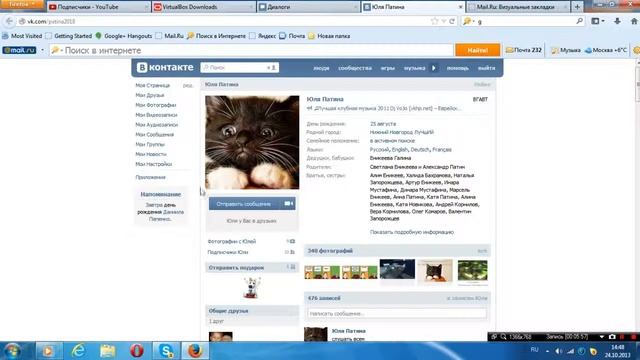Click the video call camera icon
This screenshot has width=640, height=360.
click(x=289, y=204)
